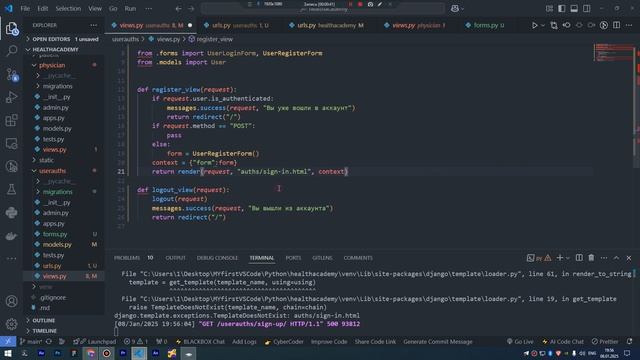Click Generate Commit Message in status bar
Viewport: 640px width, 360px height.
pyautogui.click(x=438, y=342)
